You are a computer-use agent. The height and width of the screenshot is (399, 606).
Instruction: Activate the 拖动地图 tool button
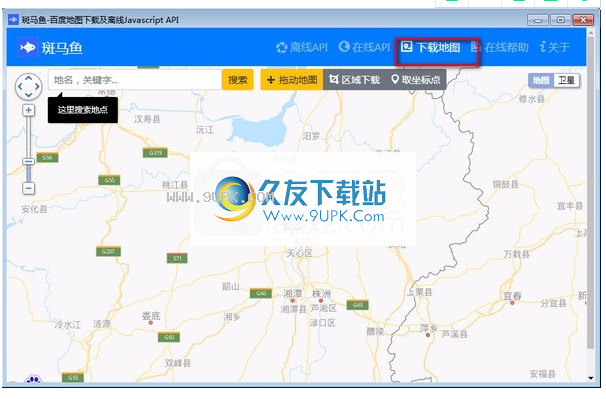click(x=292, y=80)
